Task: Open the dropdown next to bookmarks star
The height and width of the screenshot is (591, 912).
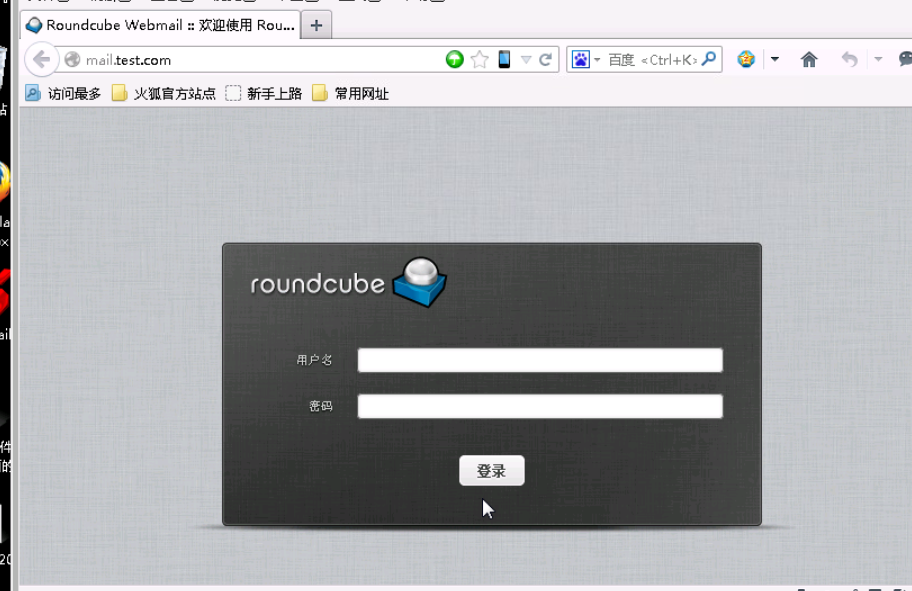Action: coord(775,59)
